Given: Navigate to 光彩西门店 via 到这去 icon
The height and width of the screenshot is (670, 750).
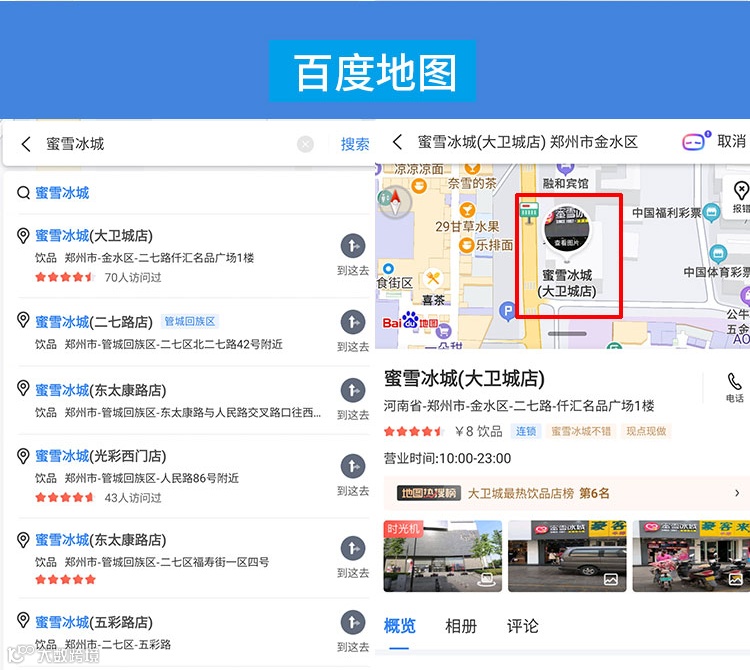Looking at the screenshot, I should coord(353,466).
